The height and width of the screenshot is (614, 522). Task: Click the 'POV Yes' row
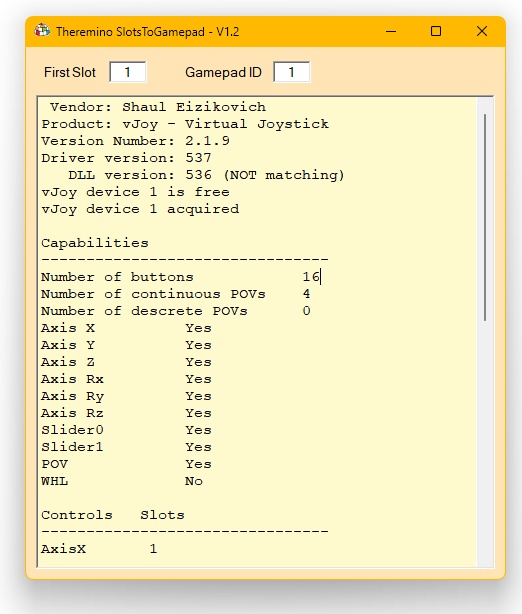click(x=126, y=464)
